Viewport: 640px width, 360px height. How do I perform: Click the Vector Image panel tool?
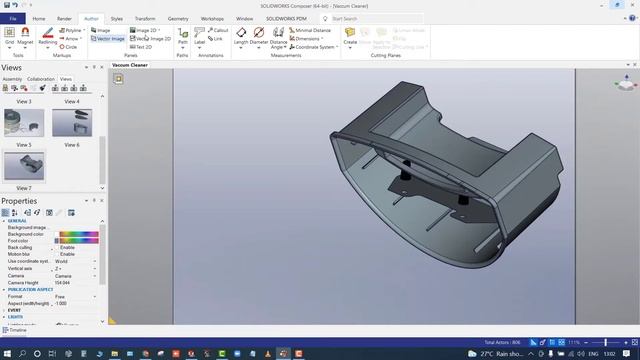108,38
